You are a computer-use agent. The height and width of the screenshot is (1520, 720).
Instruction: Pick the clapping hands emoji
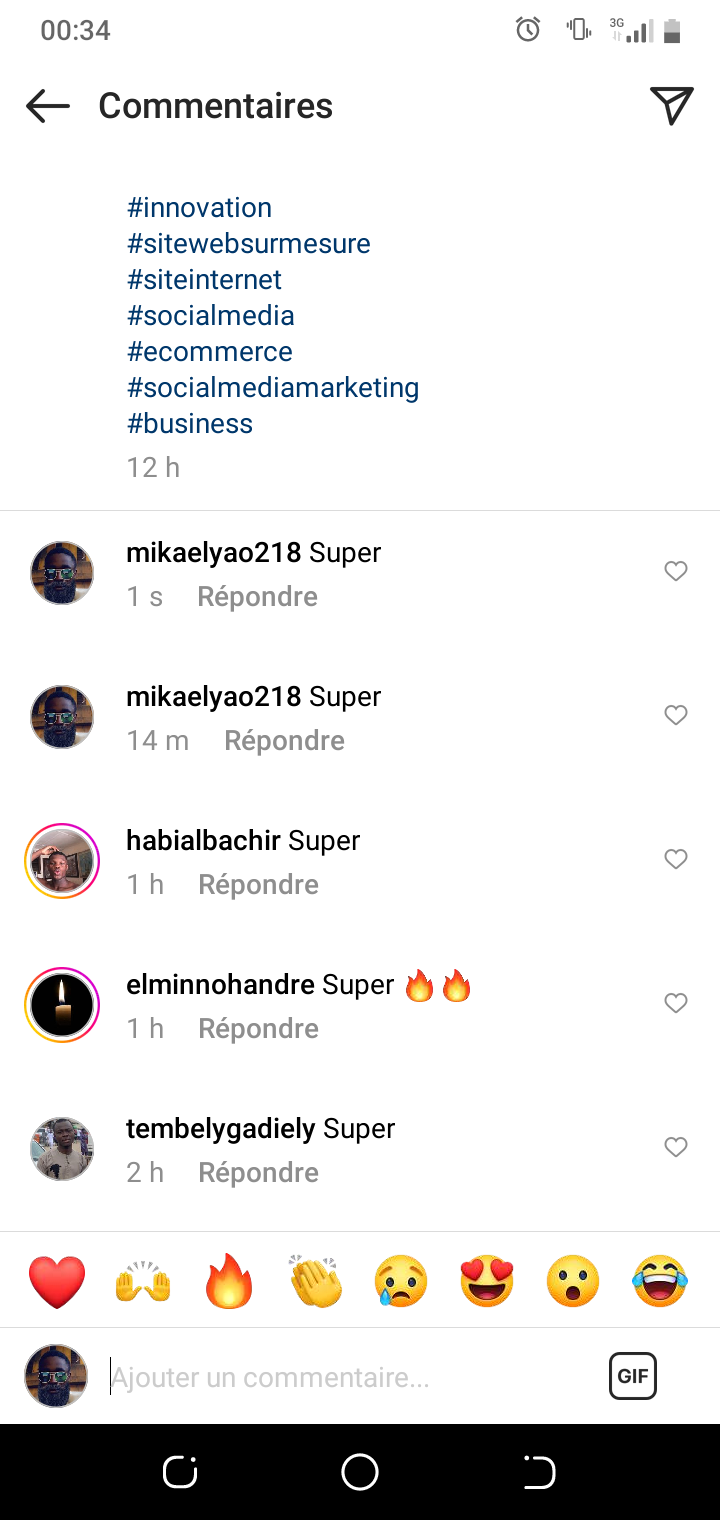(316, 1281)
